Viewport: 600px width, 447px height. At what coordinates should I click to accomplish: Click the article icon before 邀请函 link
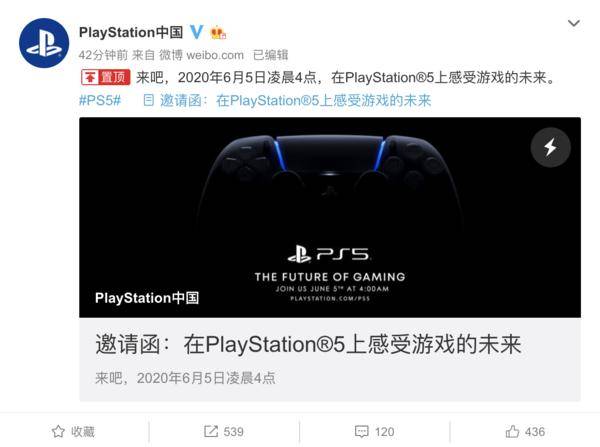tap(148, 100)
